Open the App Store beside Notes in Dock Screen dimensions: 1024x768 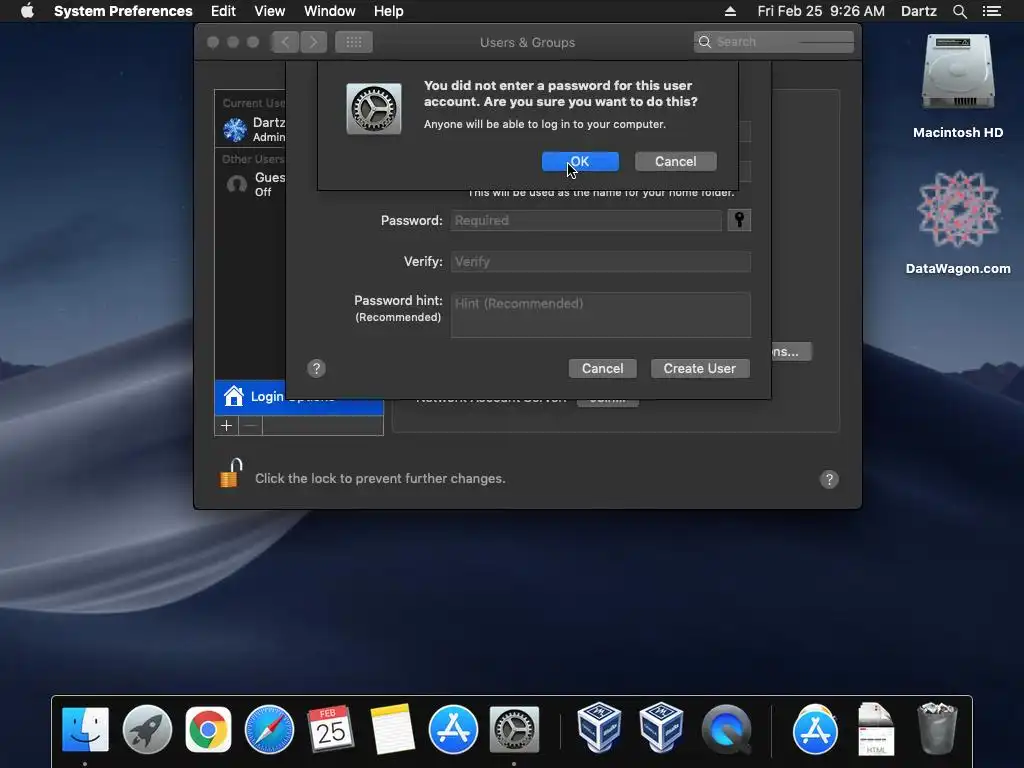[453, 729]
